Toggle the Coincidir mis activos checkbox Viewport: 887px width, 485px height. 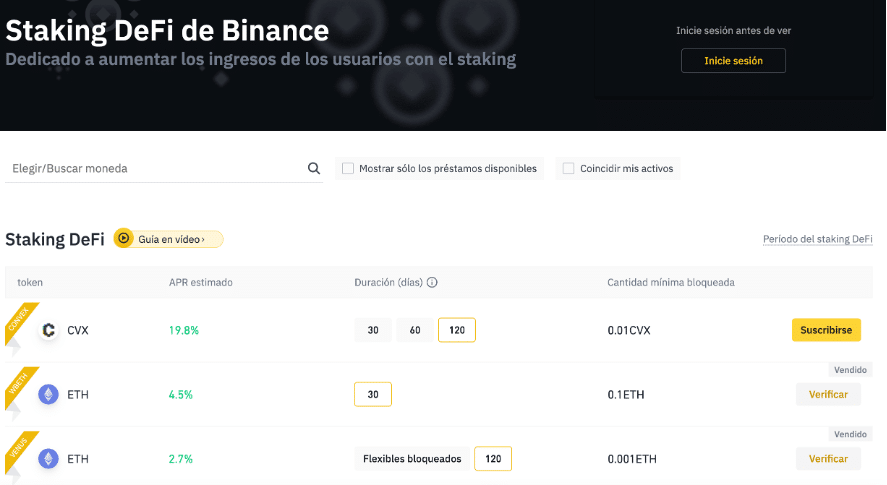(569, 169)
